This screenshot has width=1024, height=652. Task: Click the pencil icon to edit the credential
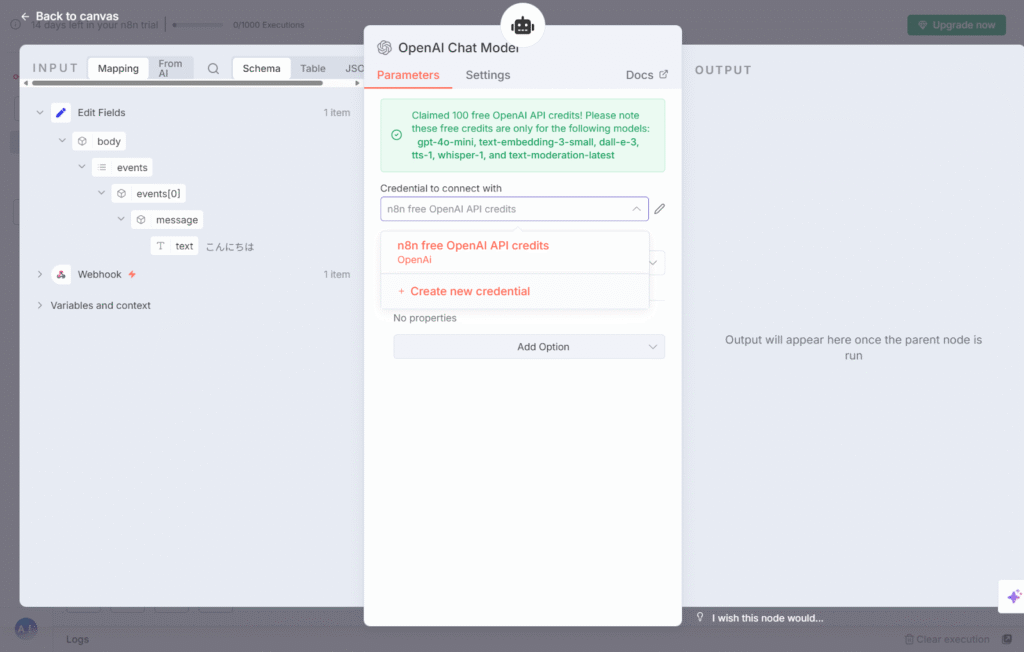(x=660, y=209)
